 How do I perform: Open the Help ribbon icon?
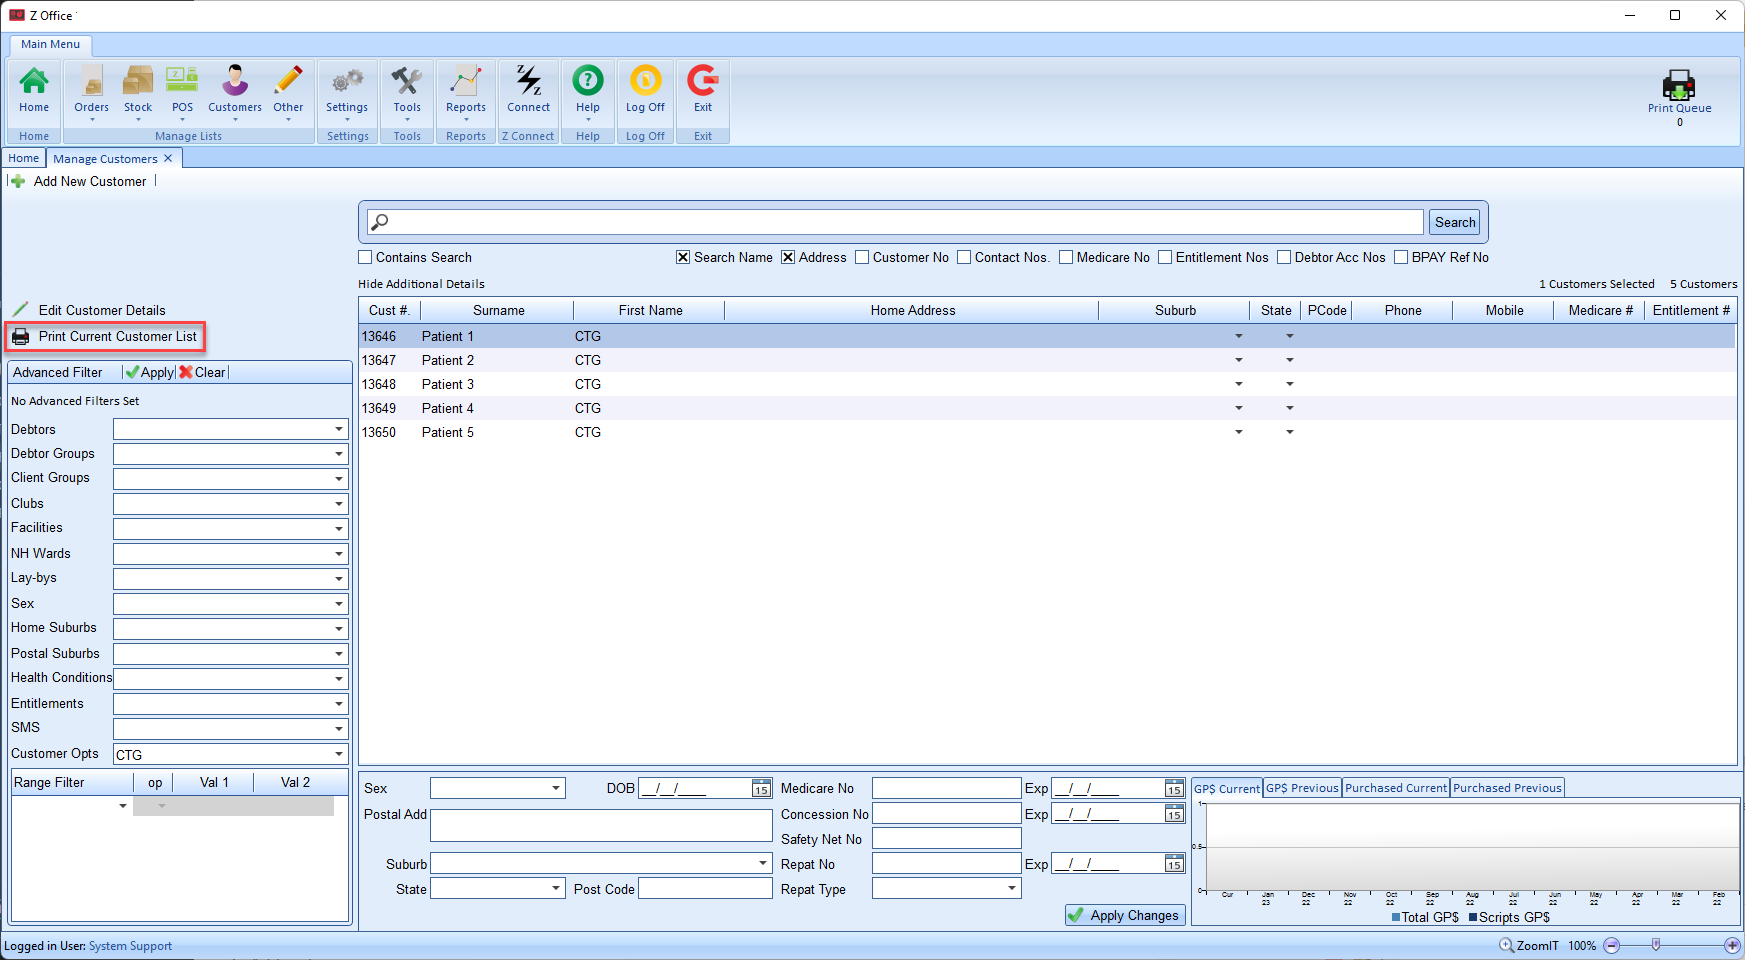pos(588,82)
